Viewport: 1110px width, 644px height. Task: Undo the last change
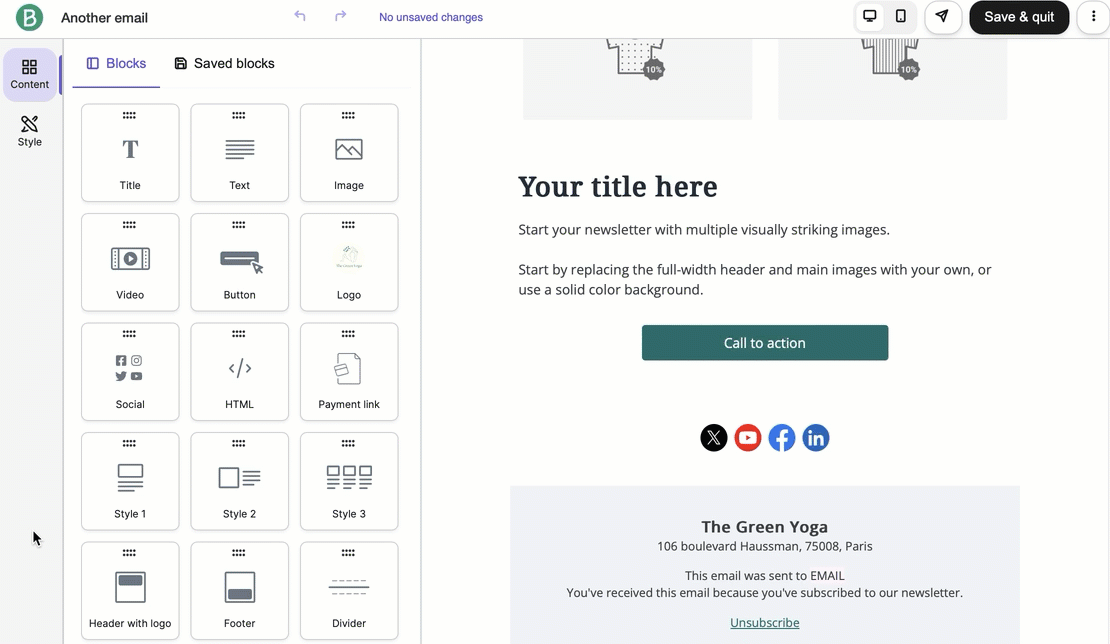[300, 16]
